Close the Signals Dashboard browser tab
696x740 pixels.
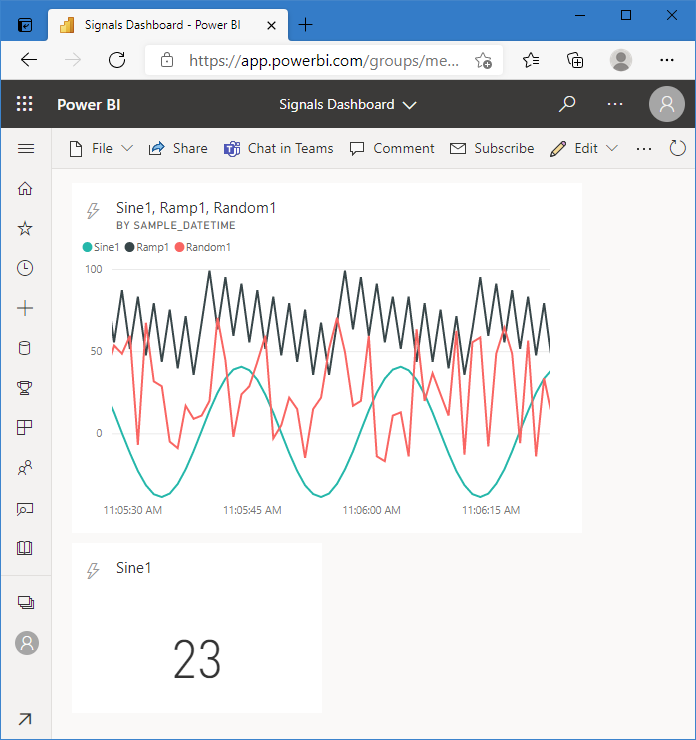pos(271,25)
